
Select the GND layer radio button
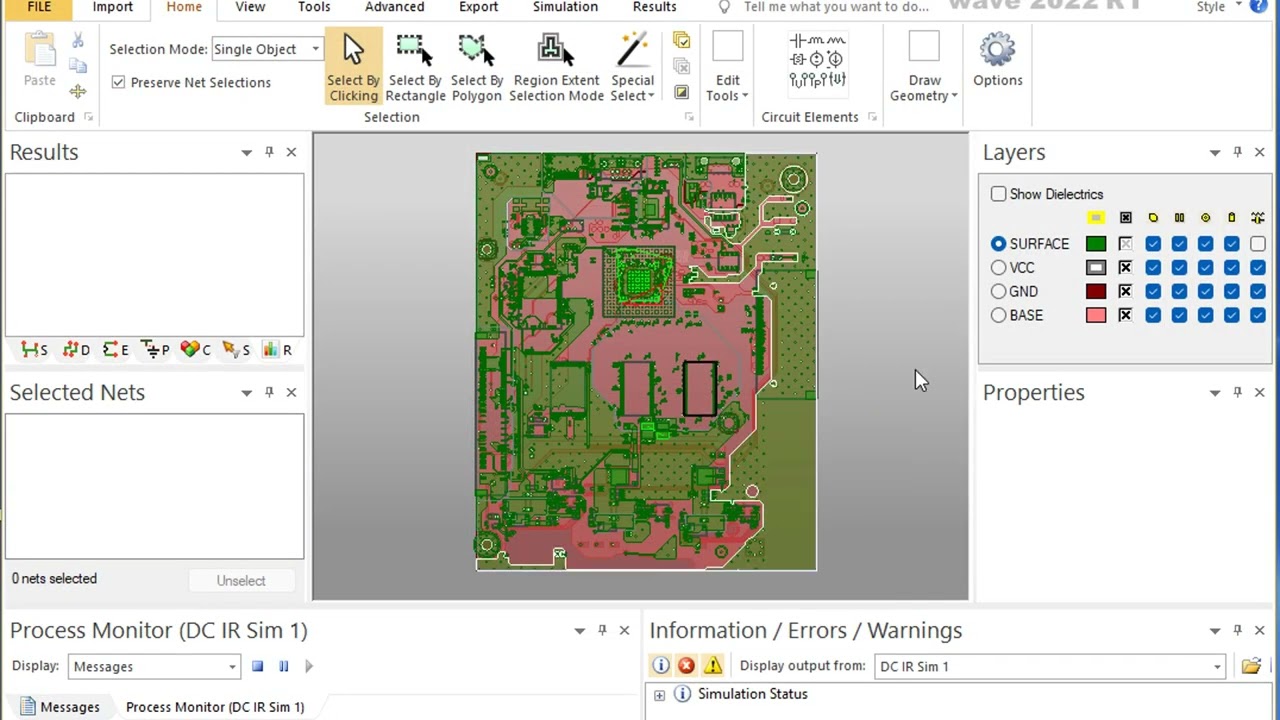(x=998, y=292)
